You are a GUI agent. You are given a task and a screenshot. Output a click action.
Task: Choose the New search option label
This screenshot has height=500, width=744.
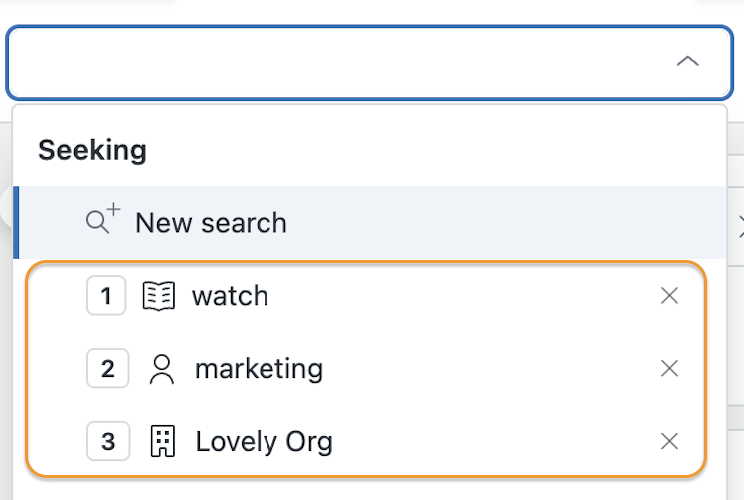(x=211, y=222)
